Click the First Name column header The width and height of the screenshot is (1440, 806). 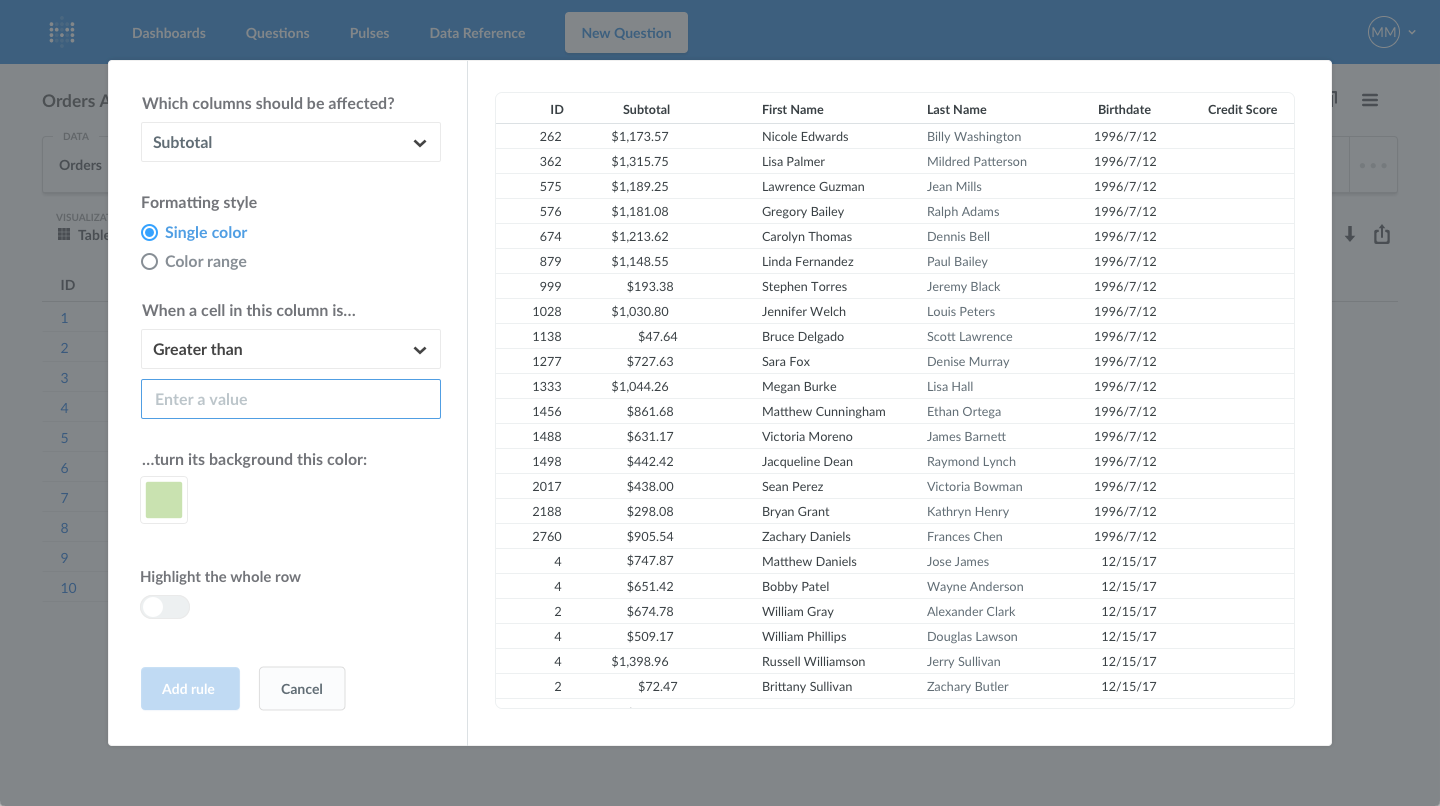[793, 109]
